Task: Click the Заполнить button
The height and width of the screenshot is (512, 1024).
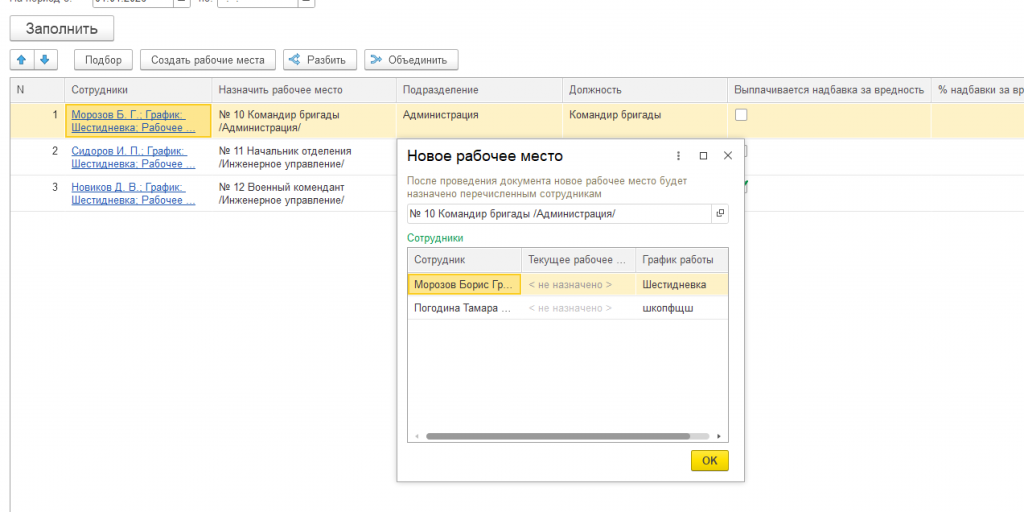Action: click(62, 29)
